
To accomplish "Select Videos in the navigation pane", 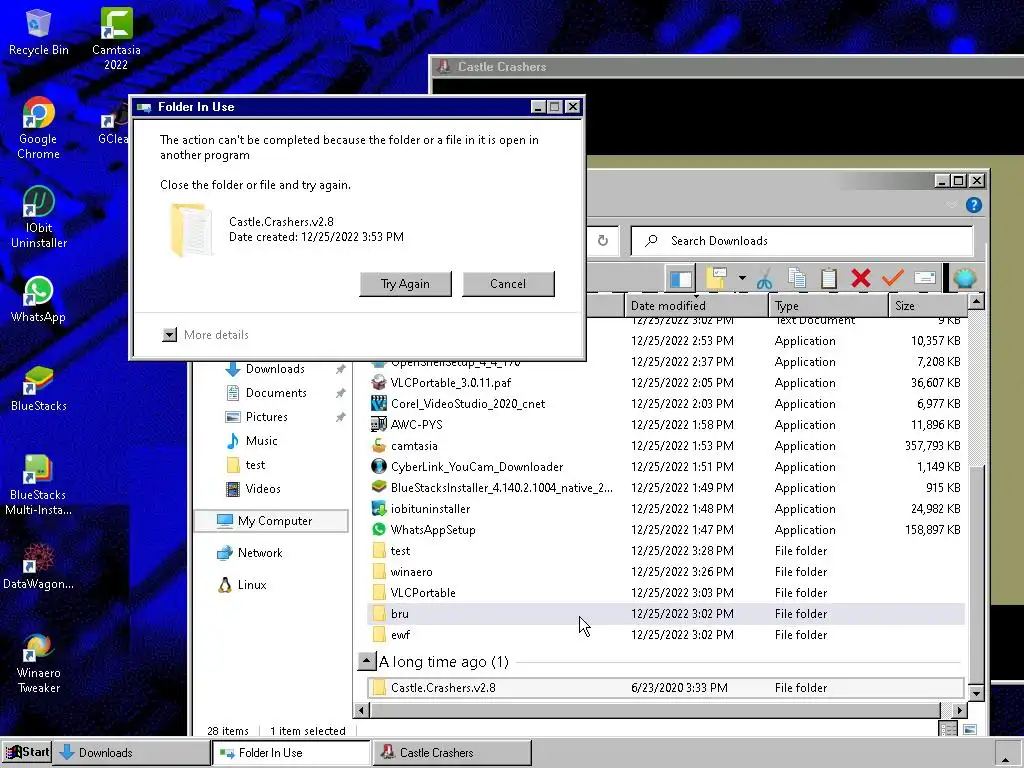I will [262, 488].
